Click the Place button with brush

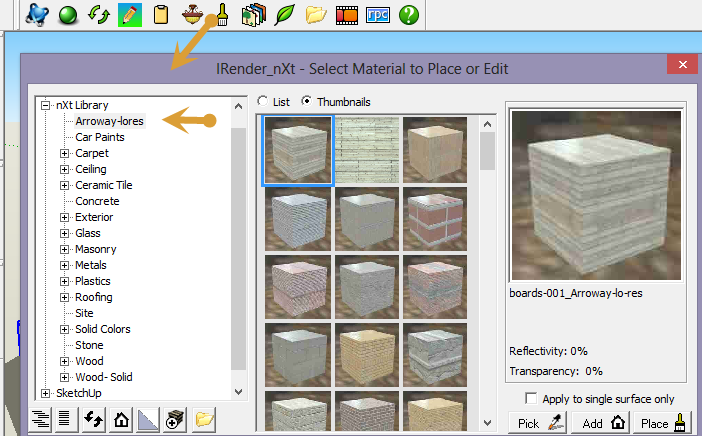click(663, 423)
